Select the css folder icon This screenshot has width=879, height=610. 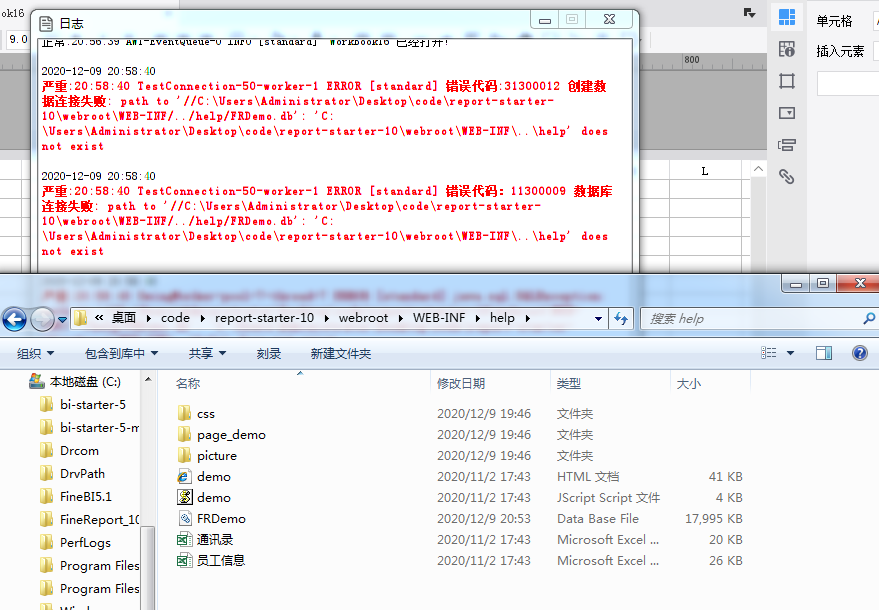point(184,414)
